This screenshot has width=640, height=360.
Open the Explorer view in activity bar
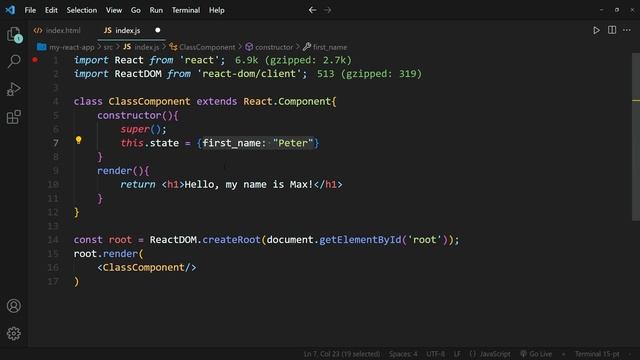pyautogui.click(x=14, y=34)
